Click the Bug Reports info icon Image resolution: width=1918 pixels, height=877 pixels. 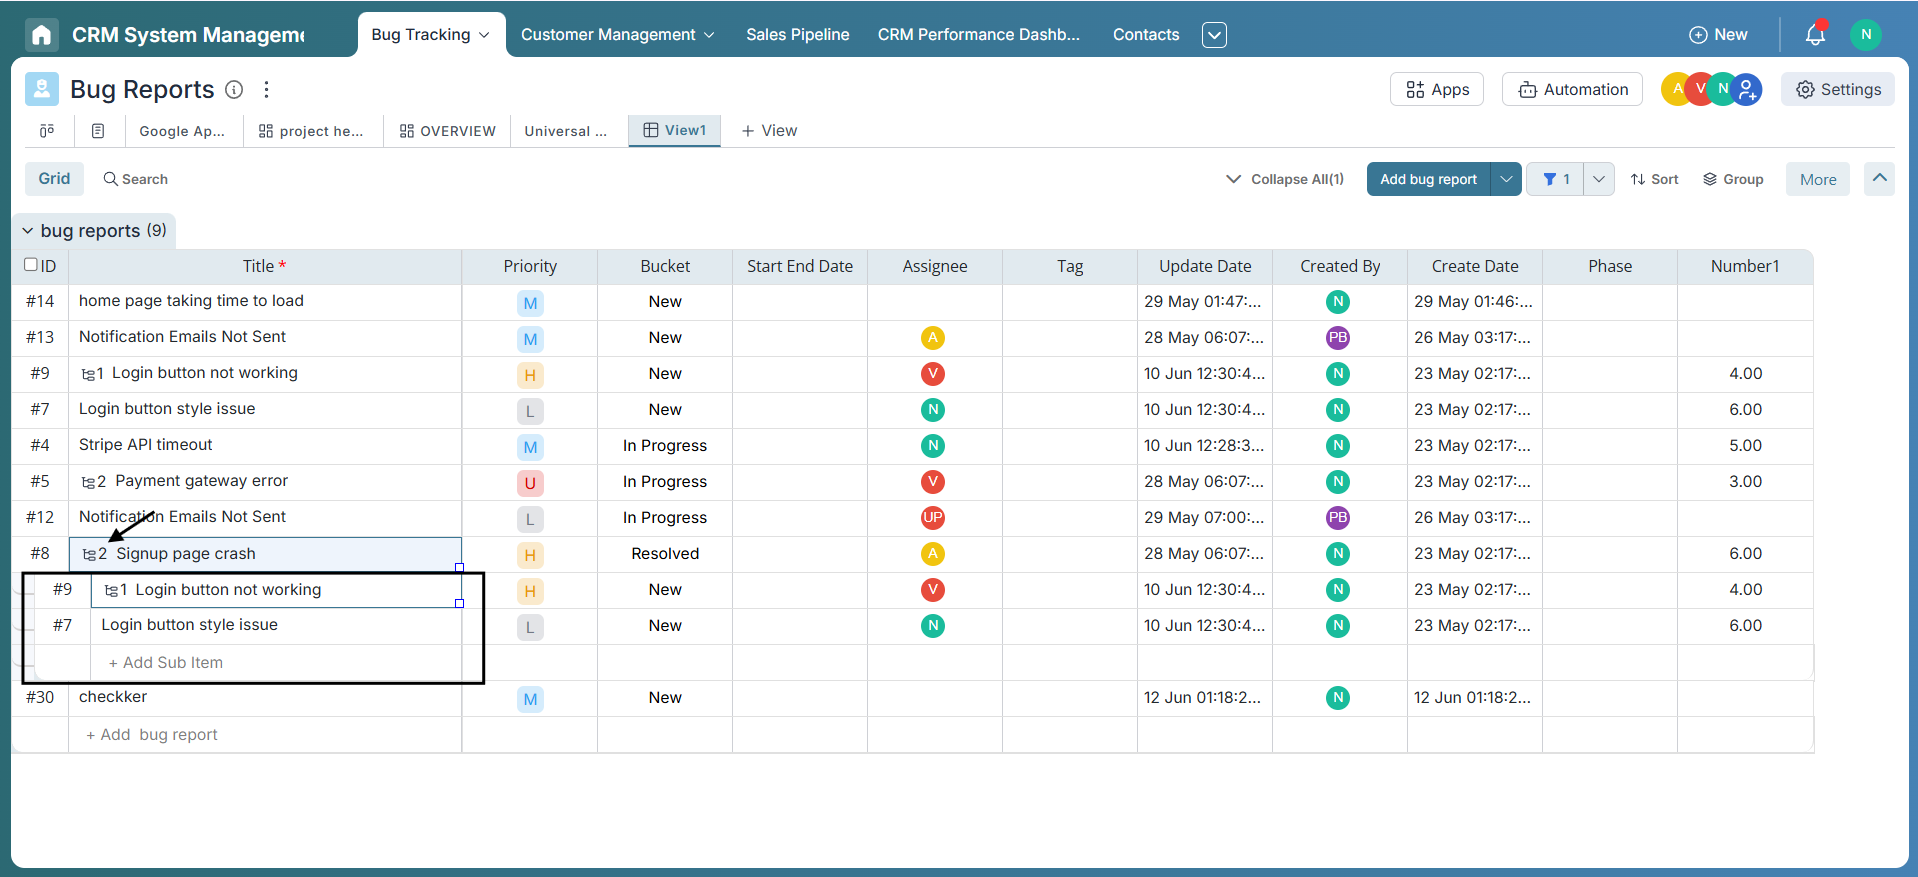pos(234,89)
